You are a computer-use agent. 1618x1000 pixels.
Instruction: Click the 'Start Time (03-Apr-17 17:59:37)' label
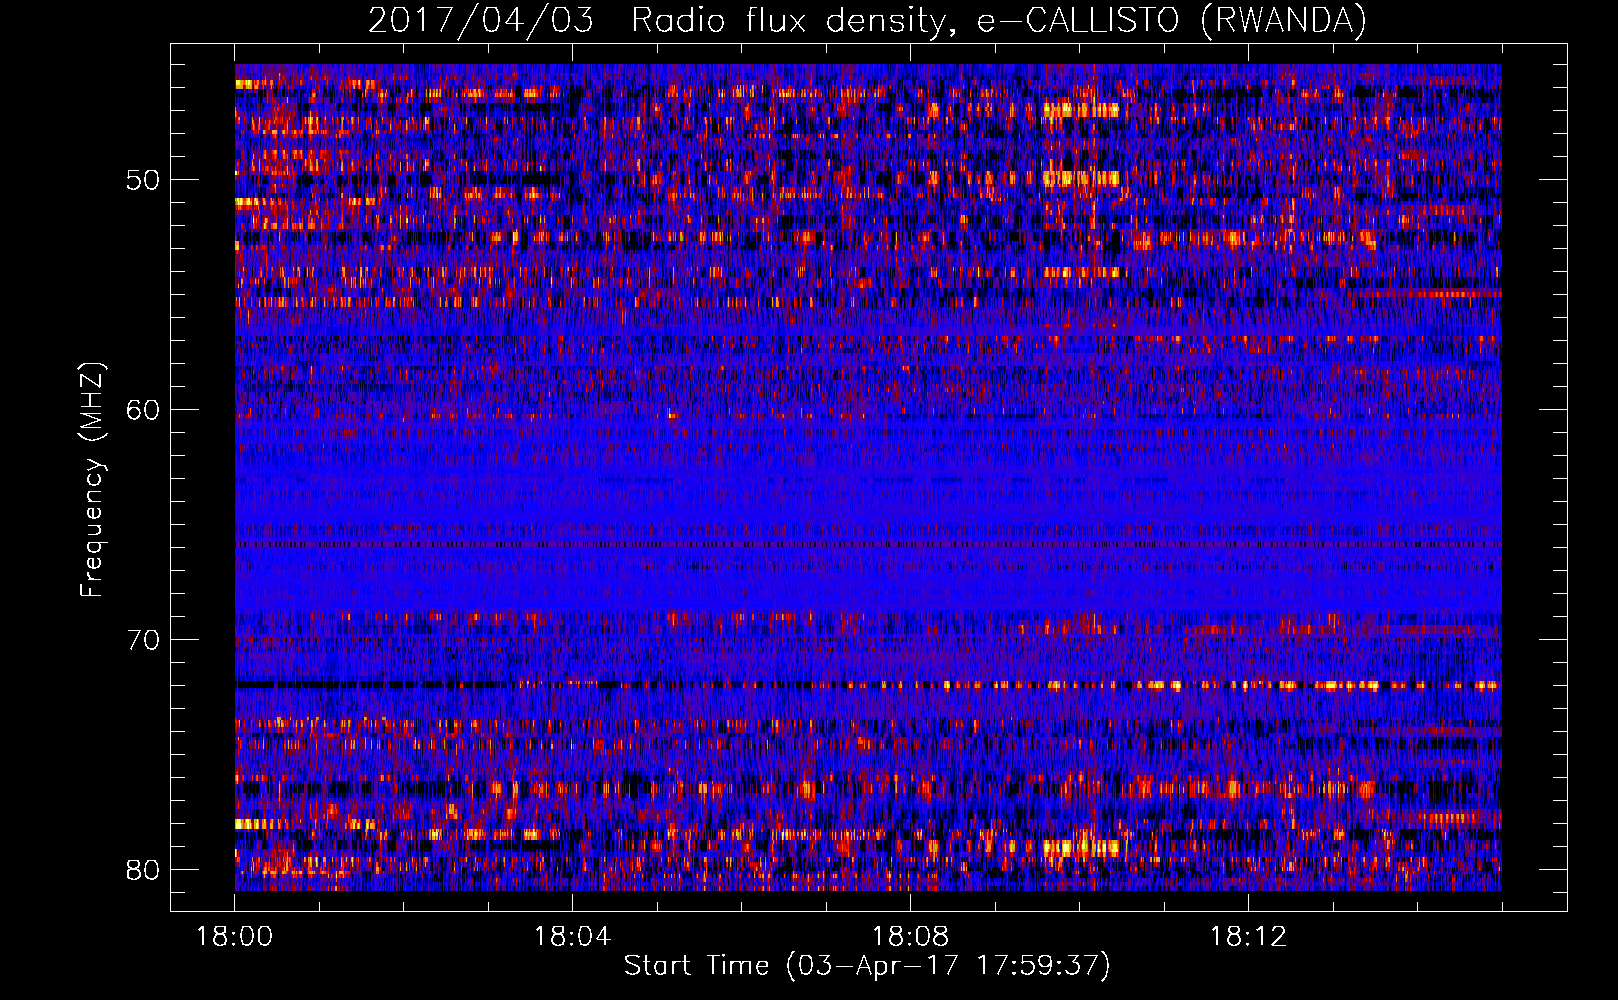[867, 966]
